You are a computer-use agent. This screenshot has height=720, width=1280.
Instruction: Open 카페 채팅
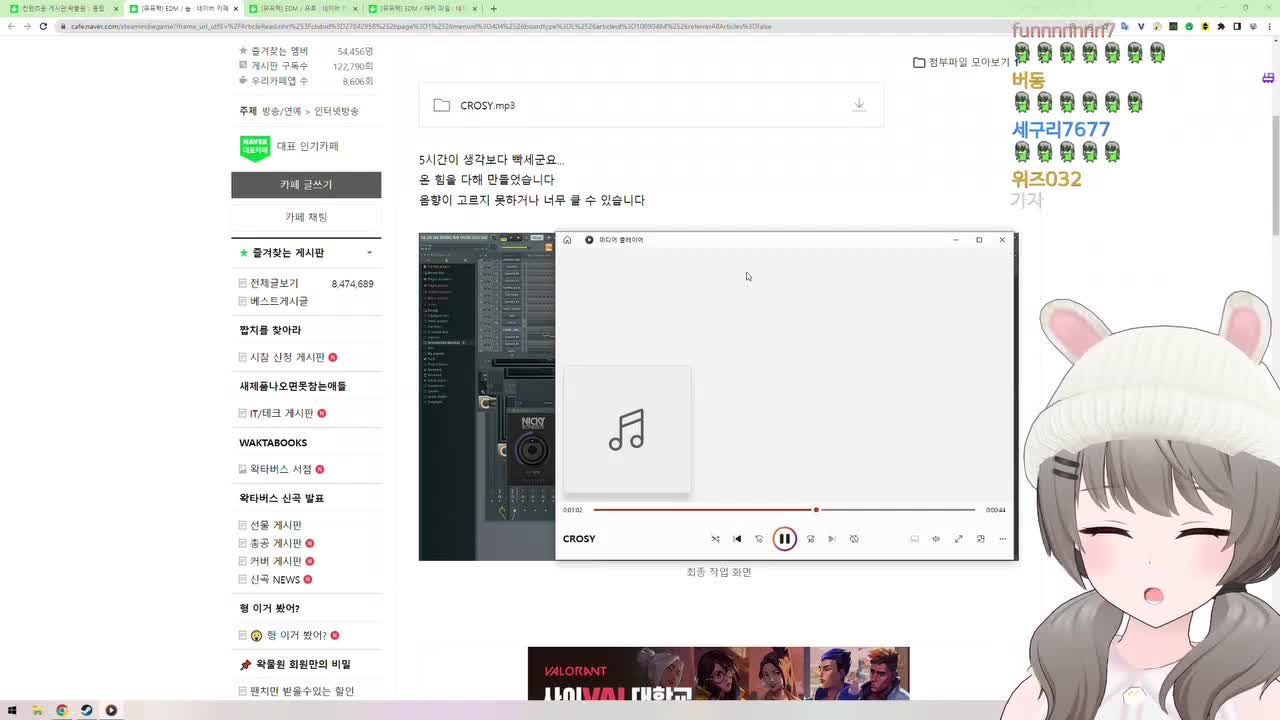click(x=306, y=217)
